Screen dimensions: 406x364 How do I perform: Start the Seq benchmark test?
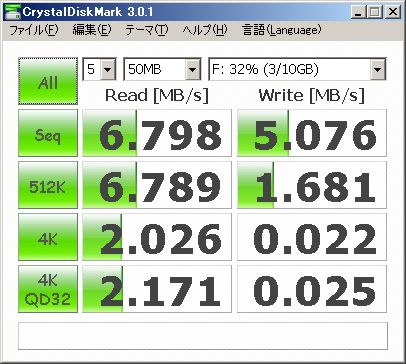click(x=48, y=133)
